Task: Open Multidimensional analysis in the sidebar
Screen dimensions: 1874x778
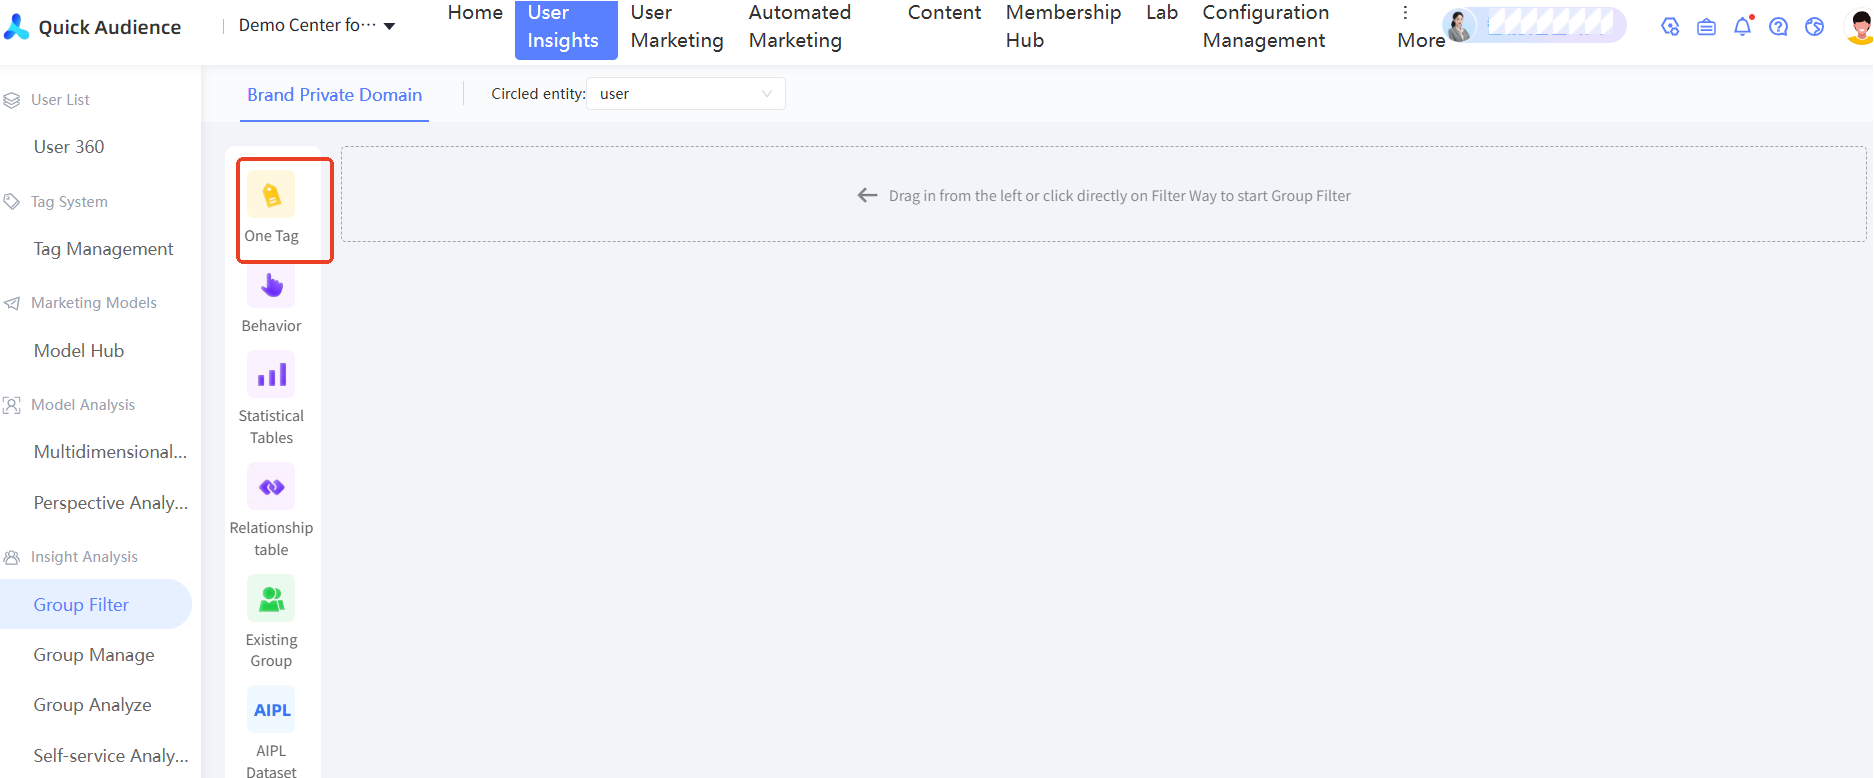Action: click(x=110, y=452)
